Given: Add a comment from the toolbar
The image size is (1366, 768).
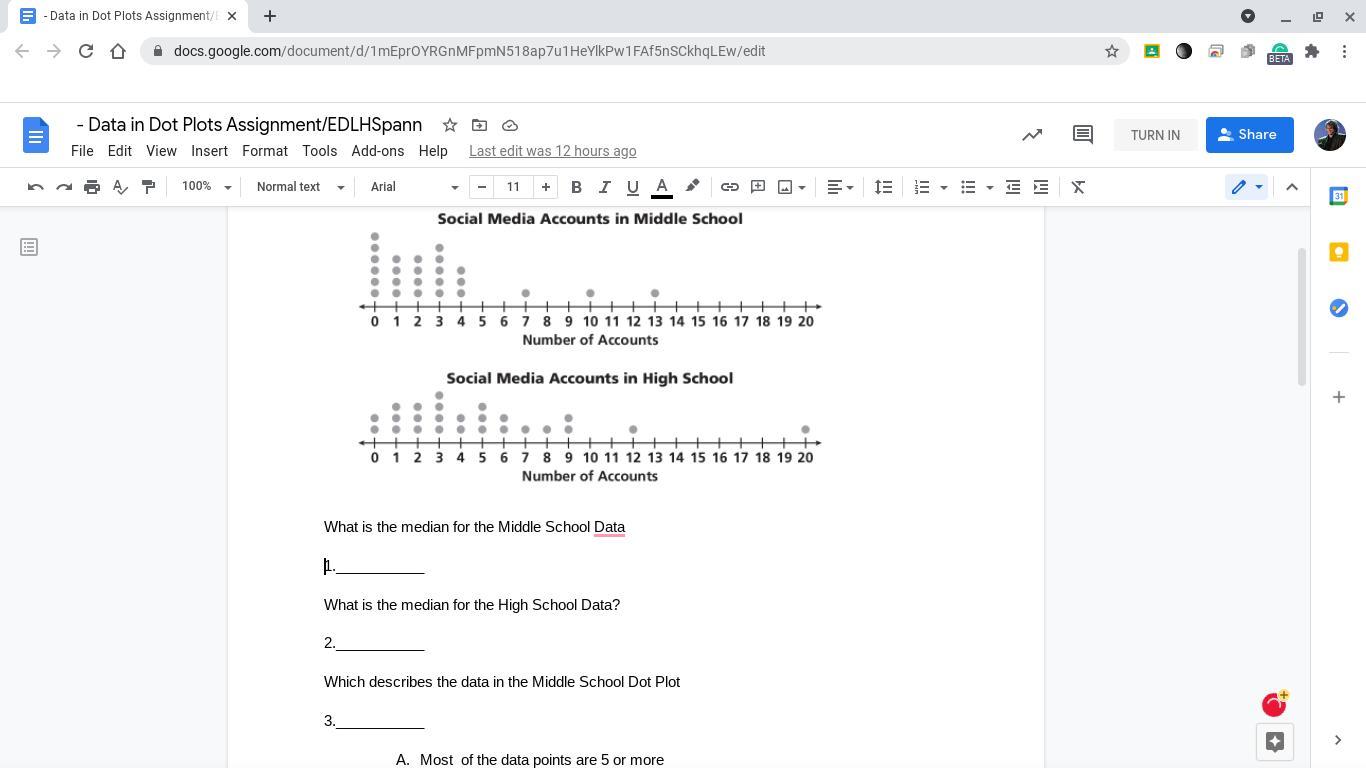Looking at the screenshot, I should click(758, 187).
